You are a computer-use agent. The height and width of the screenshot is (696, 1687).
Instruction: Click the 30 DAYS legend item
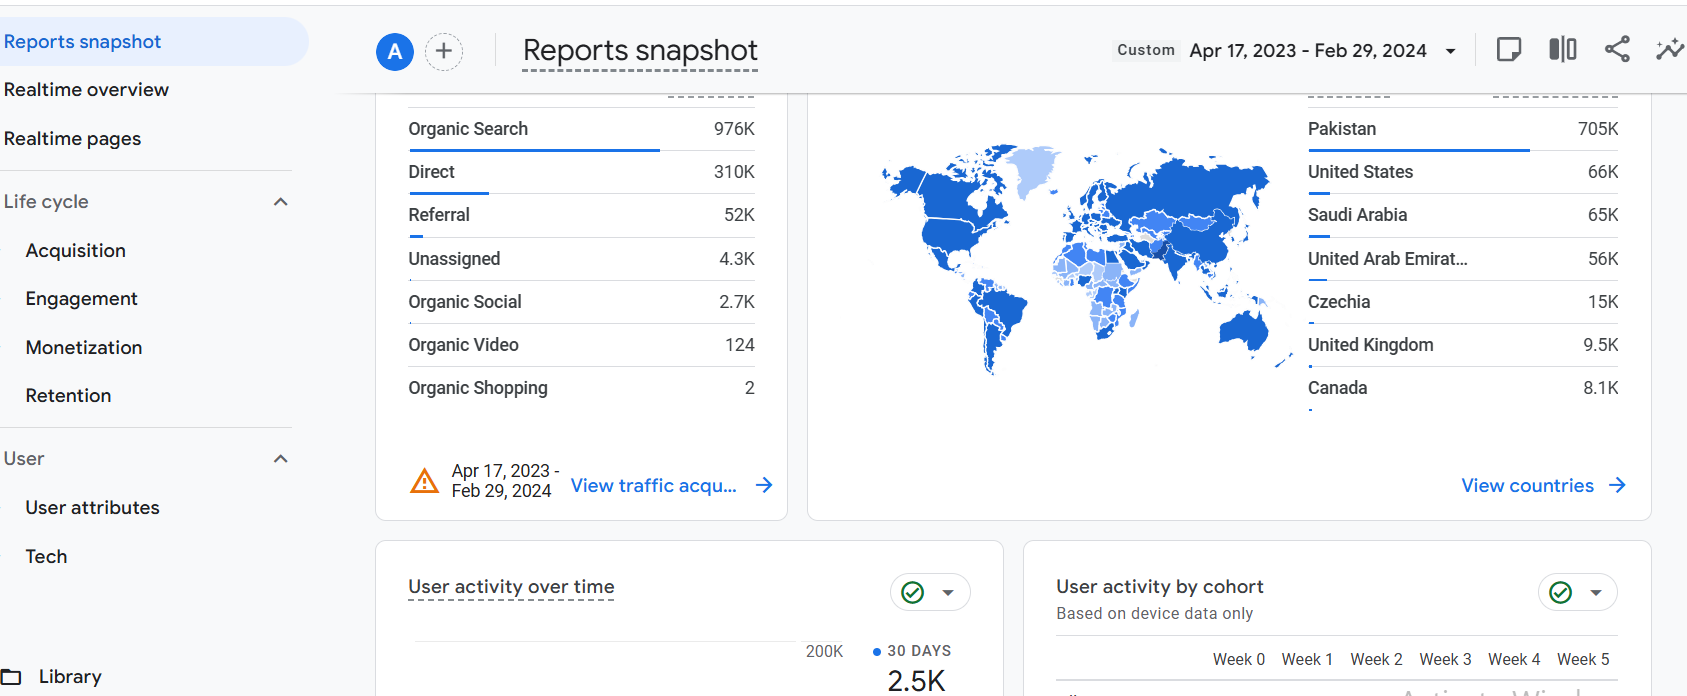coord(912,651)
